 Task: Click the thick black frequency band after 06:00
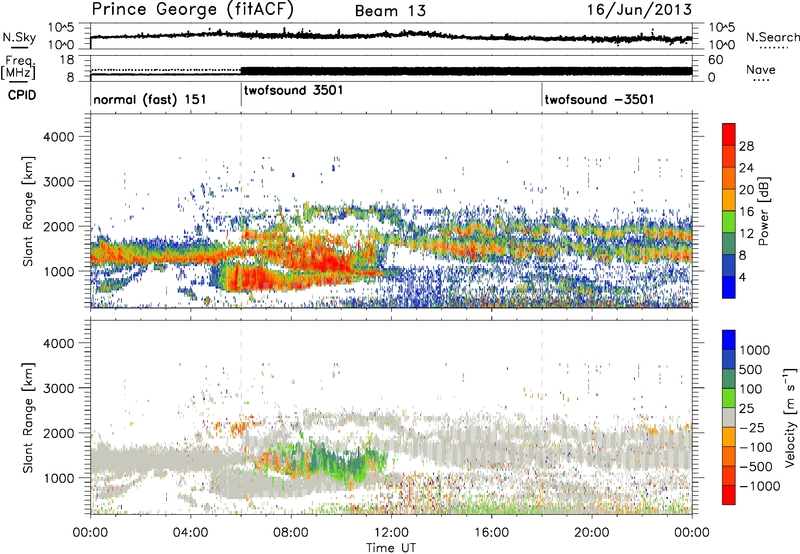coord(466,71)
